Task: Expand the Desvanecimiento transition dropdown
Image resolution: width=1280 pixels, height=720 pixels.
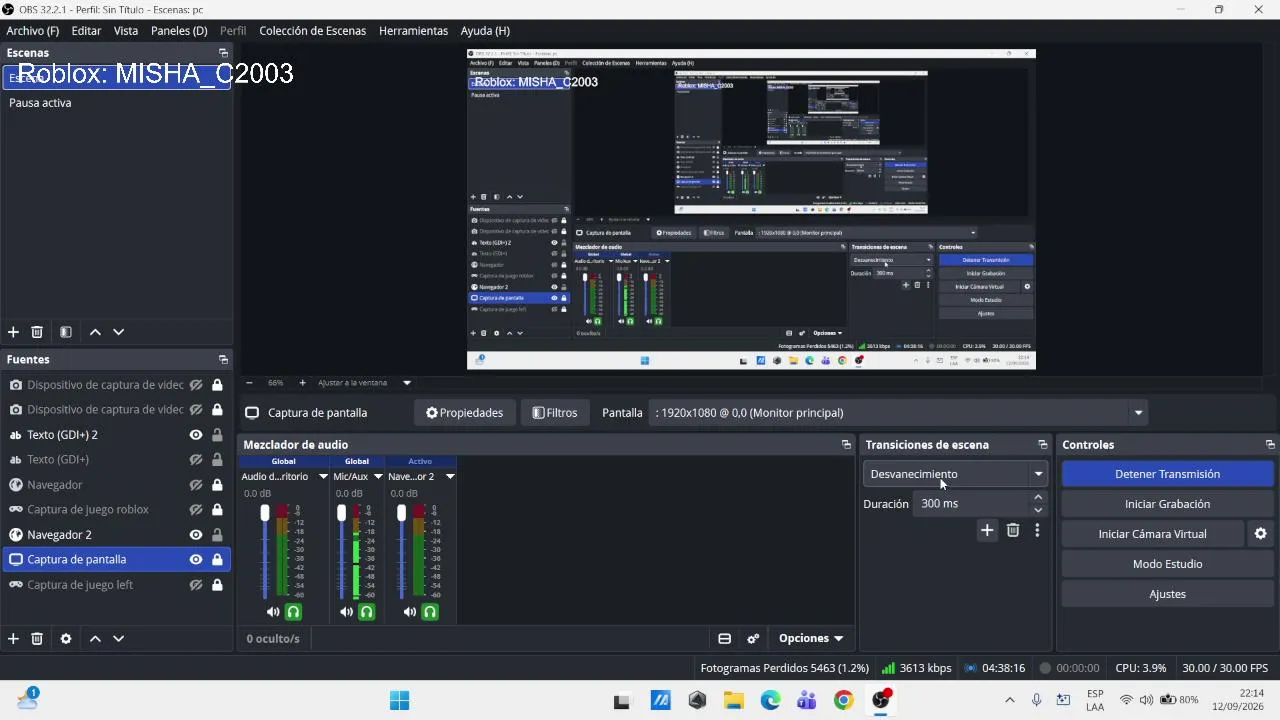Action: coord(1039,474)
